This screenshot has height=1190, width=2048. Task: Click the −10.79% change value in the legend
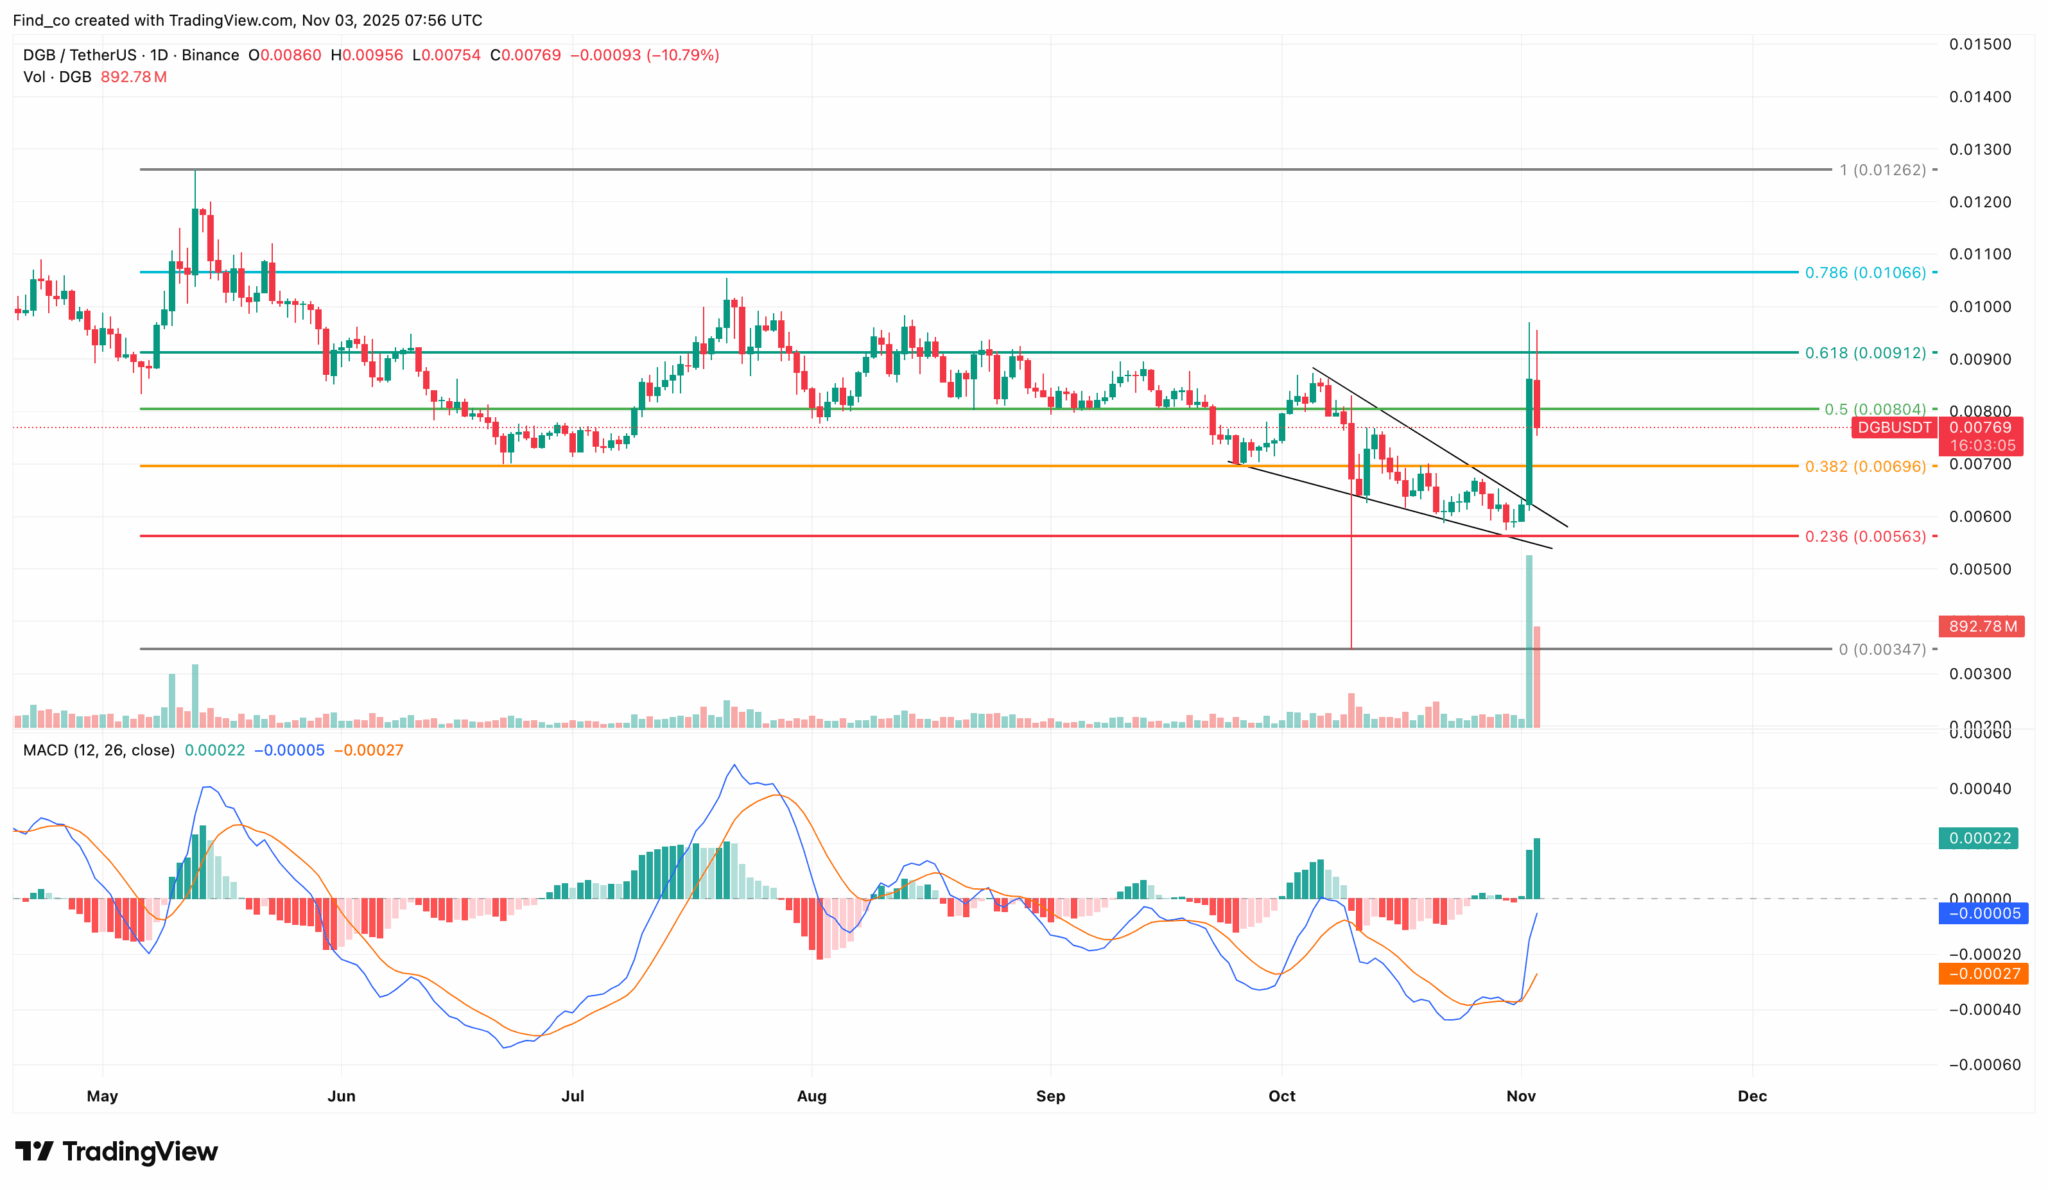pos(682,55)
